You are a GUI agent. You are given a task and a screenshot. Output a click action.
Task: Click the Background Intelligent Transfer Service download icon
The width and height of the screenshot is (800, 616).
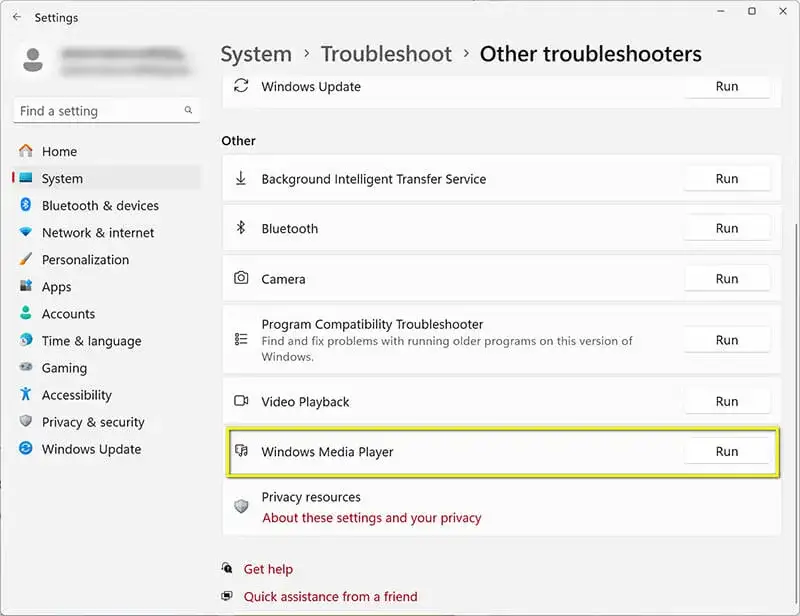(240, 179)
